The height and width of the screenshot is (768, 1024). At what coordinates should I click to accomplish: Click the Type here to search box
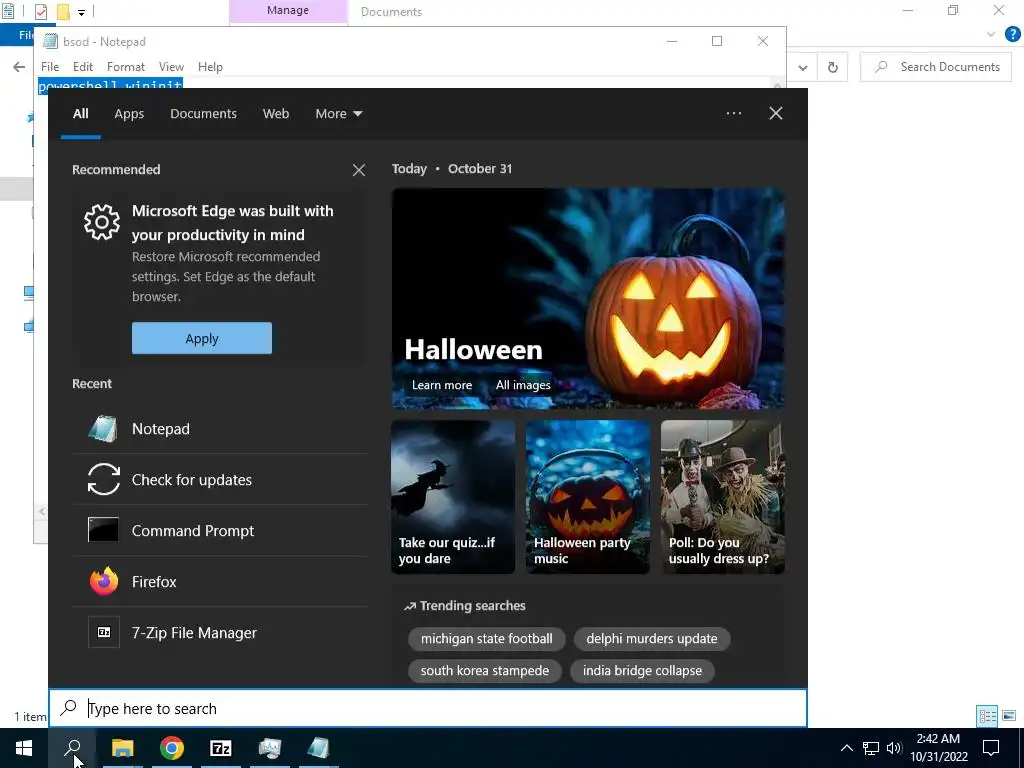click(428, 709)
